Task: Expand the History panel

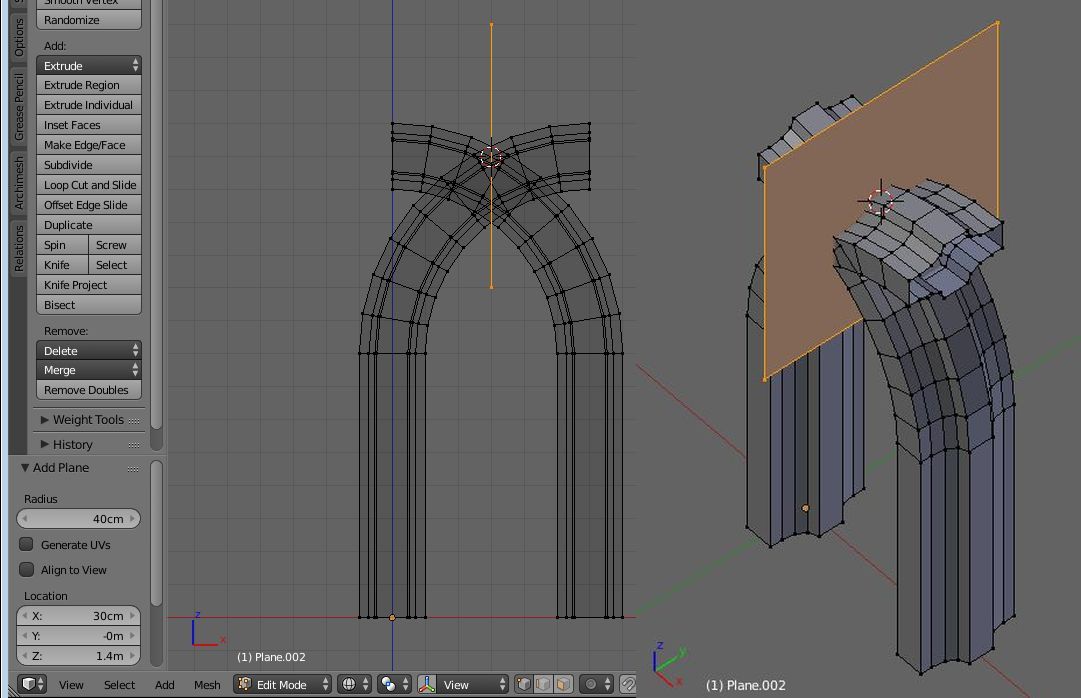Action: (72, 444)
